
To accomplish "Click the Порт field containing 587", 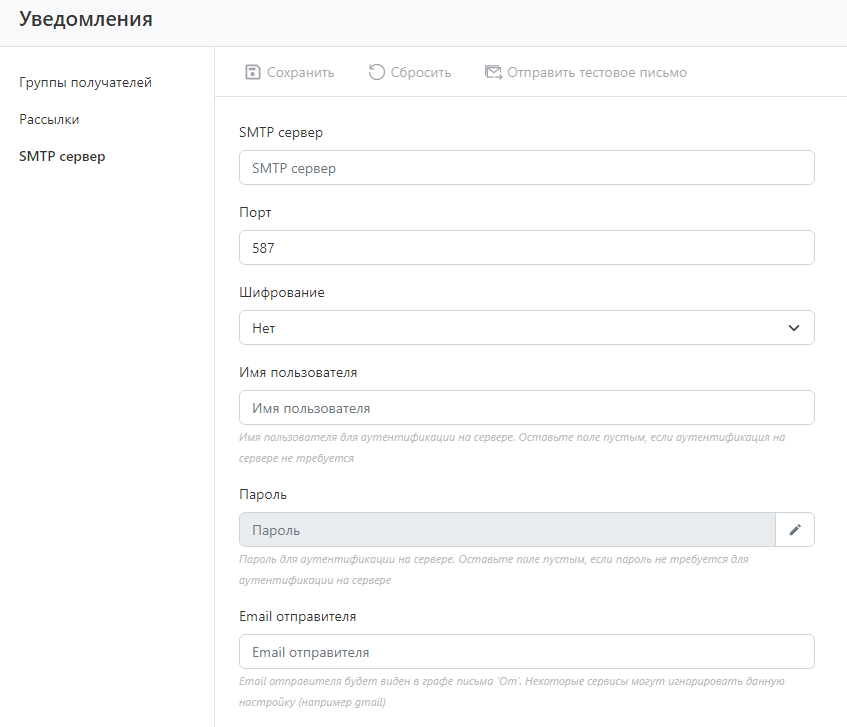I will tap(526, 248).
